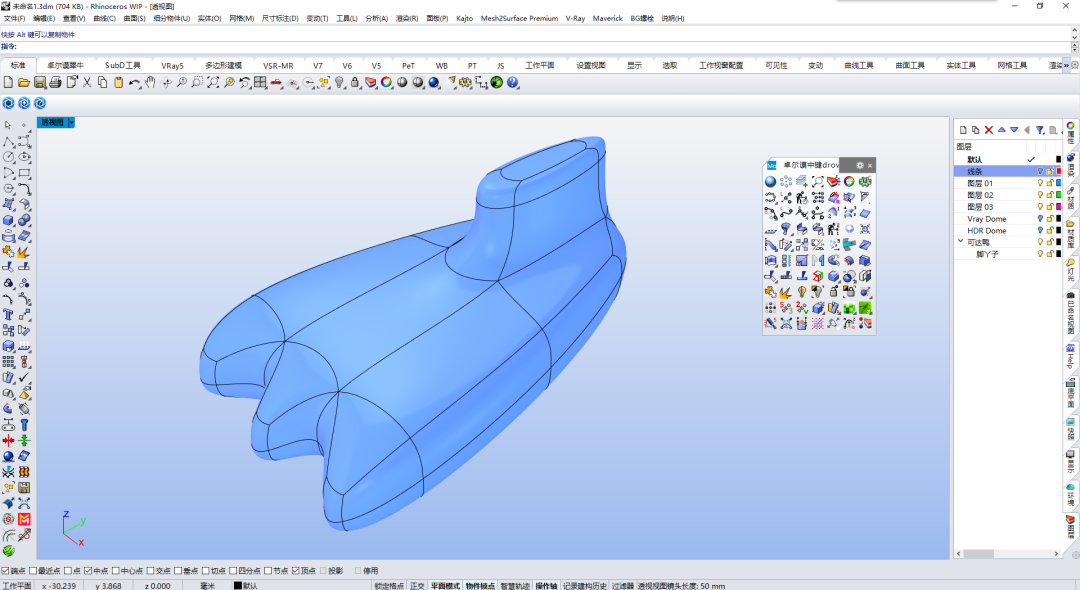Image resolution: width=1080 pixels, height=590 pixels.
Task: Click the Paste clipboard icon
Action: (x=118, y=83)
